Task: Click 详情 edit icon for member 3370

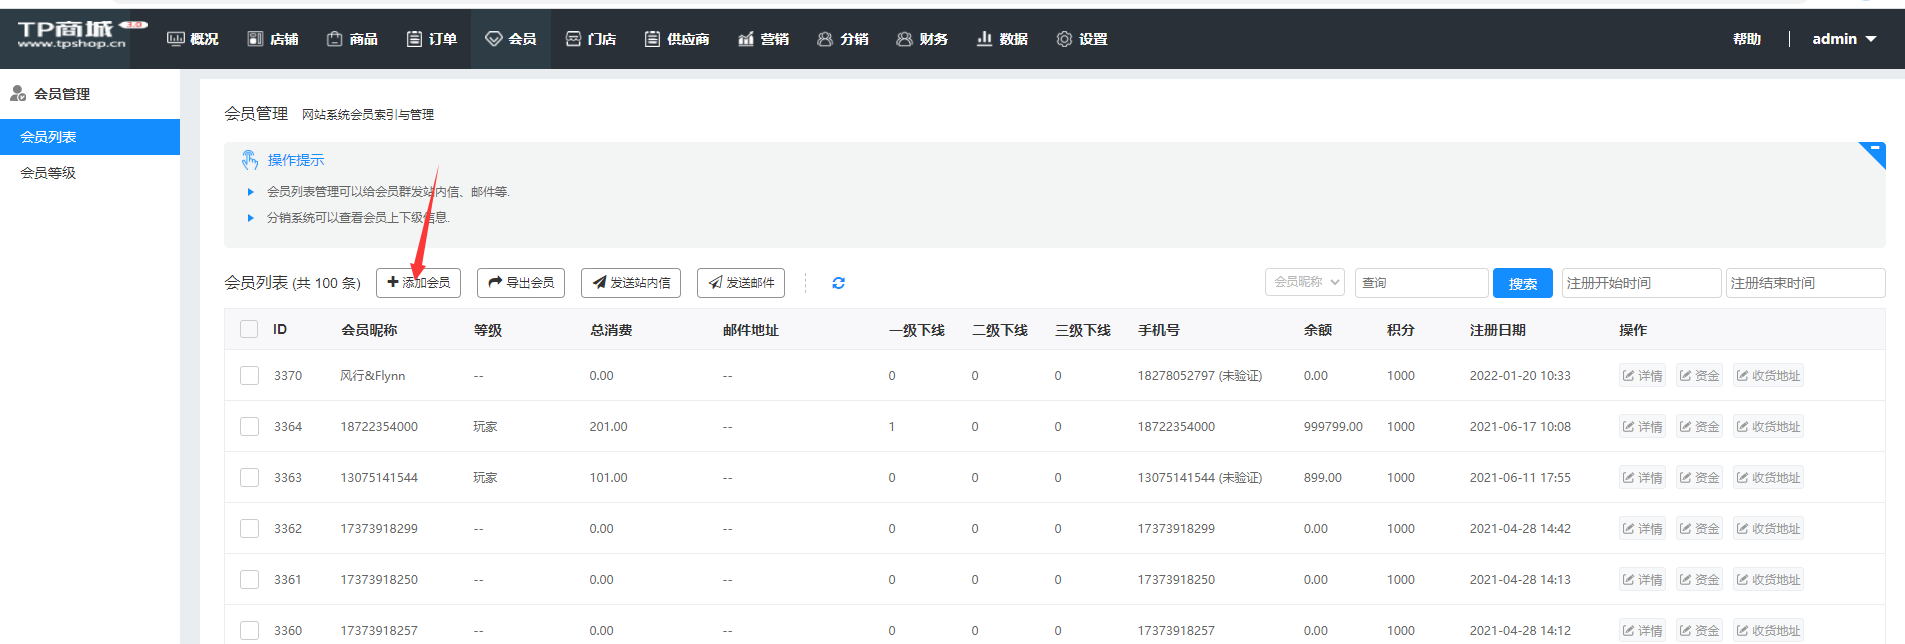Action: click(1642, 376)
